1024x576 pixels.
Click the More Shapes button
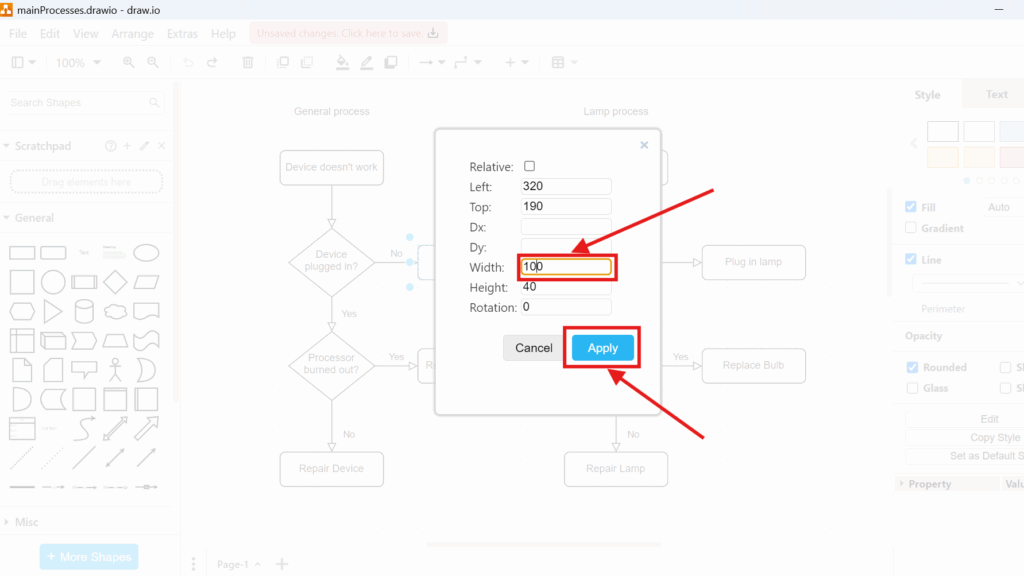(x=88, y=556)
